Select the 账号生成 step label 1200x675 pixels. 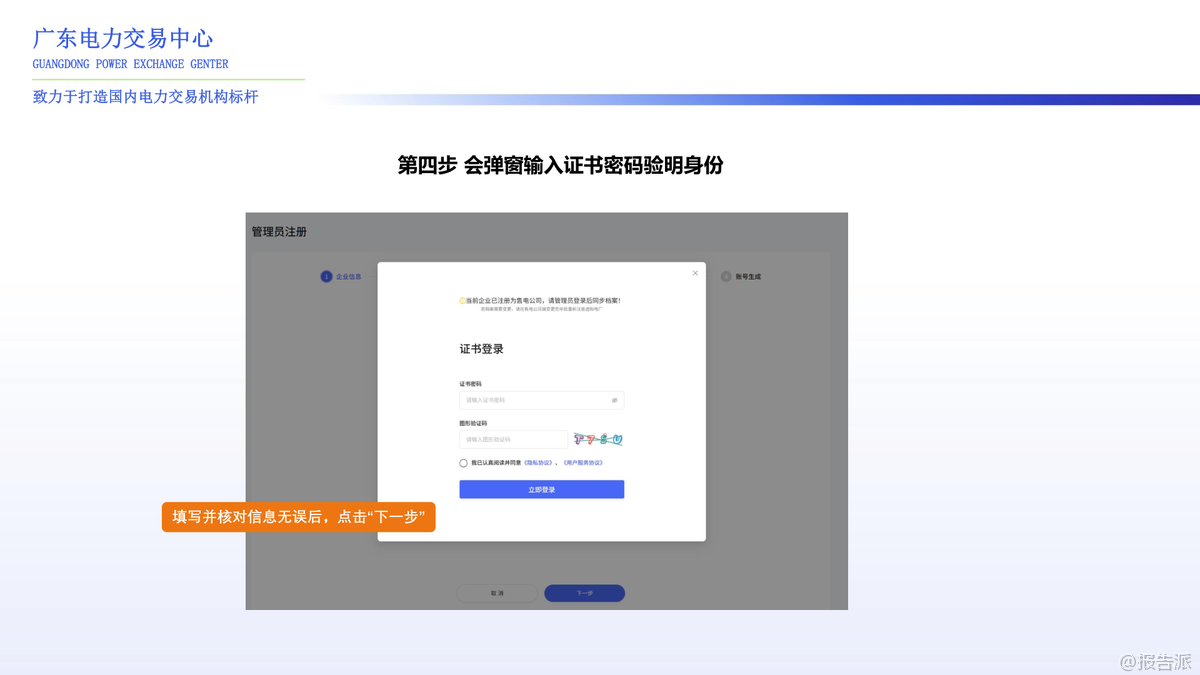(748, 276)
